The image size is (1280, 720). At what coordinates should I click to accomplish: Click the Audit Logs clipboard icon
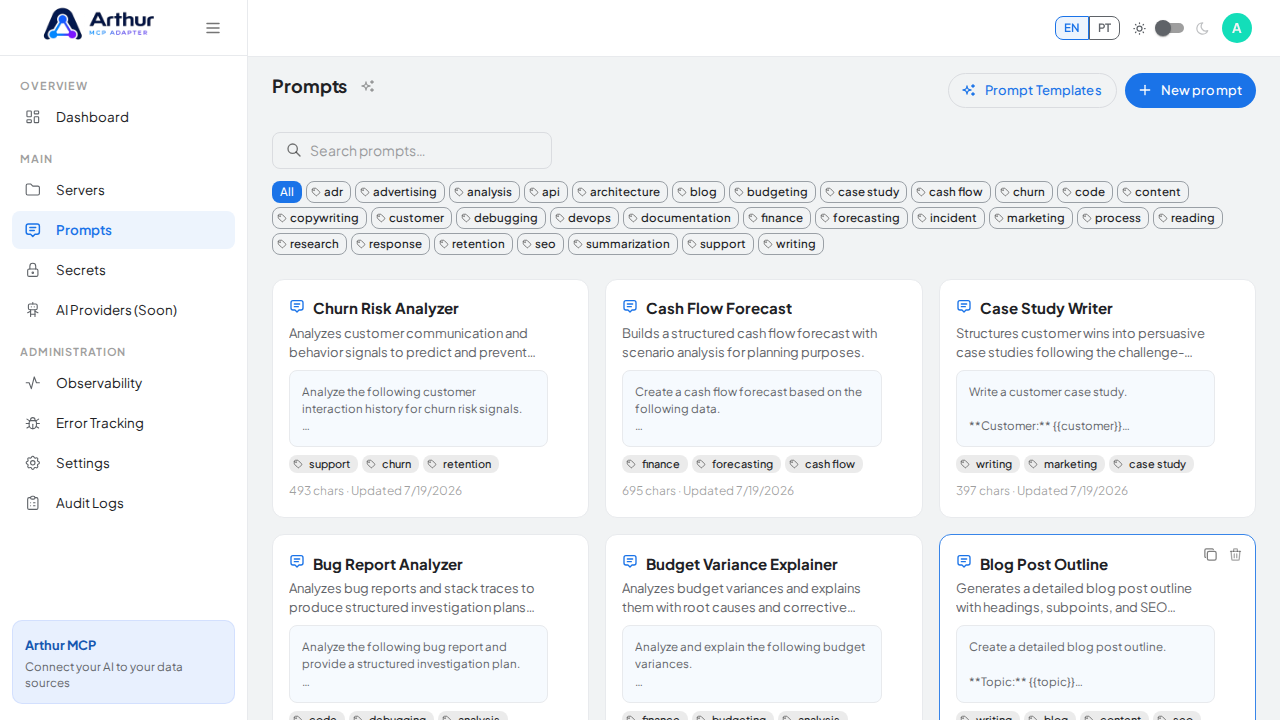click(33, 503)
